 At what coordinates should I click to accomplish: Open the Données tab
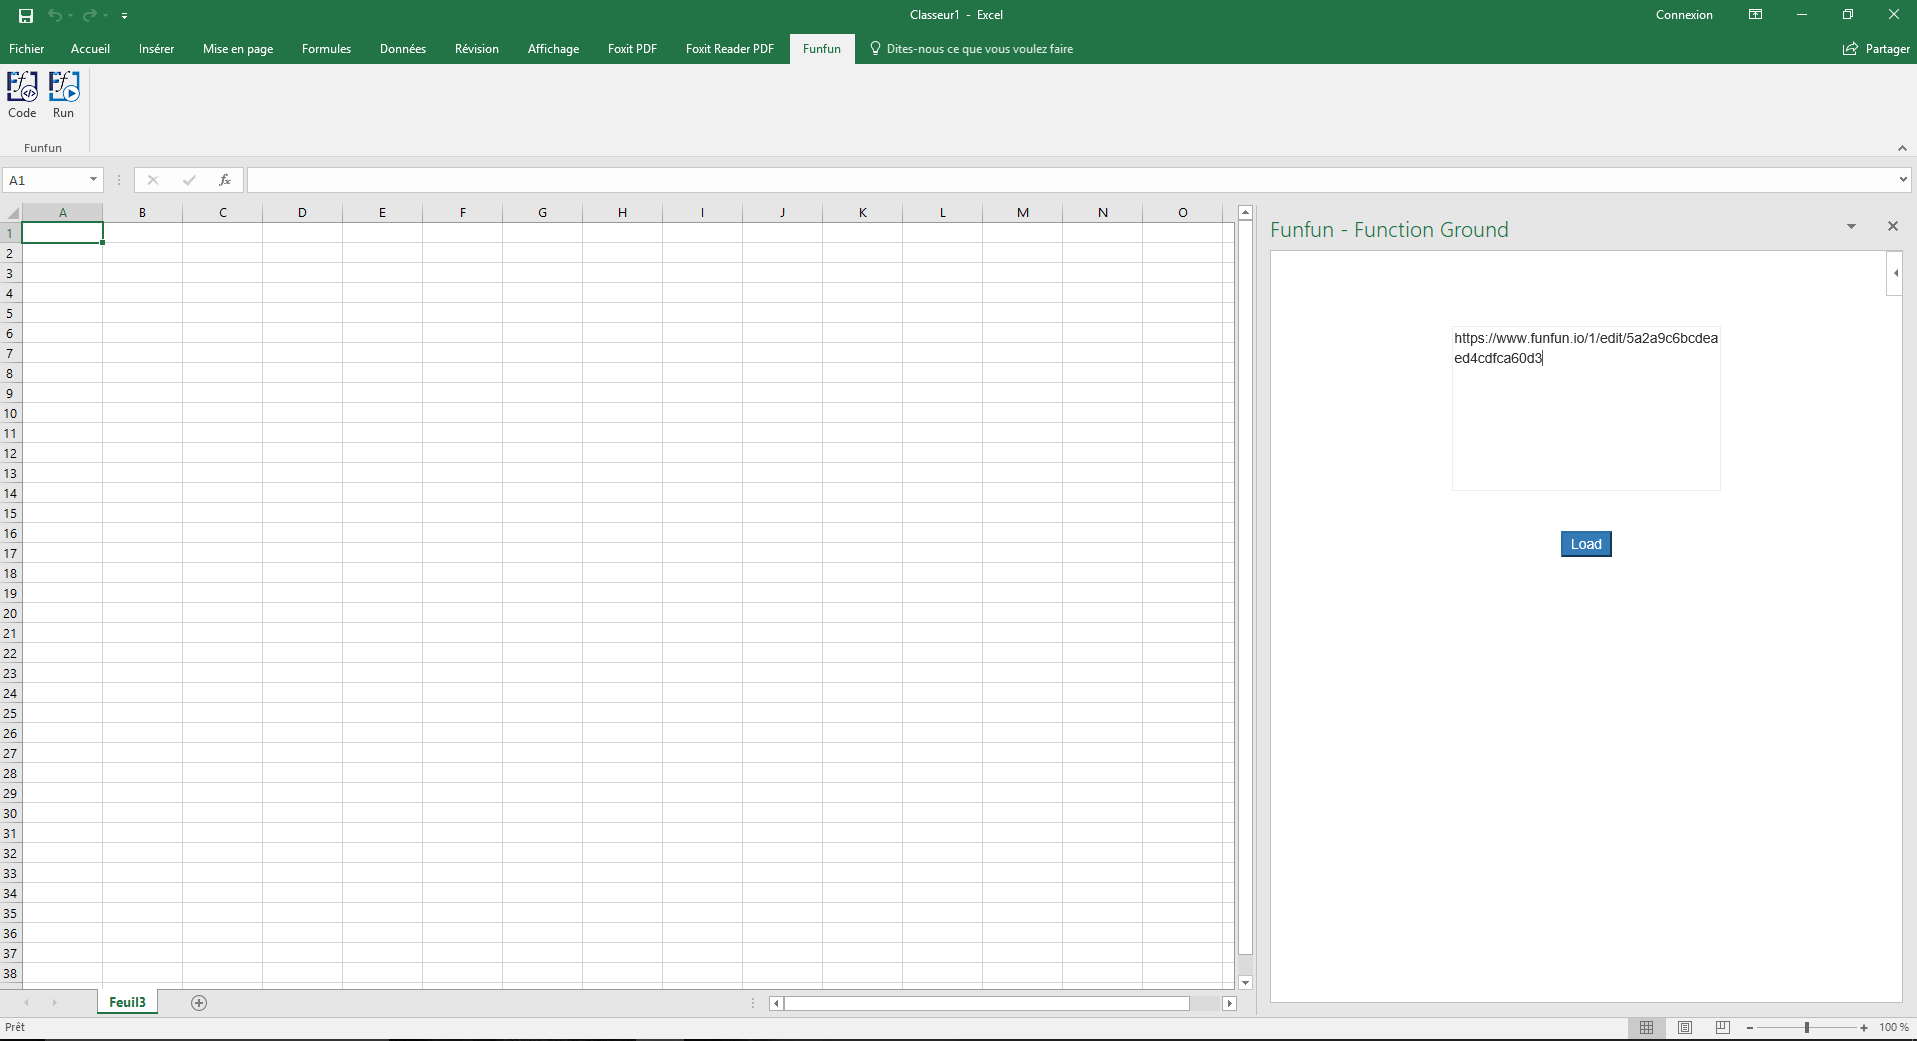click(x=403, y=49)
